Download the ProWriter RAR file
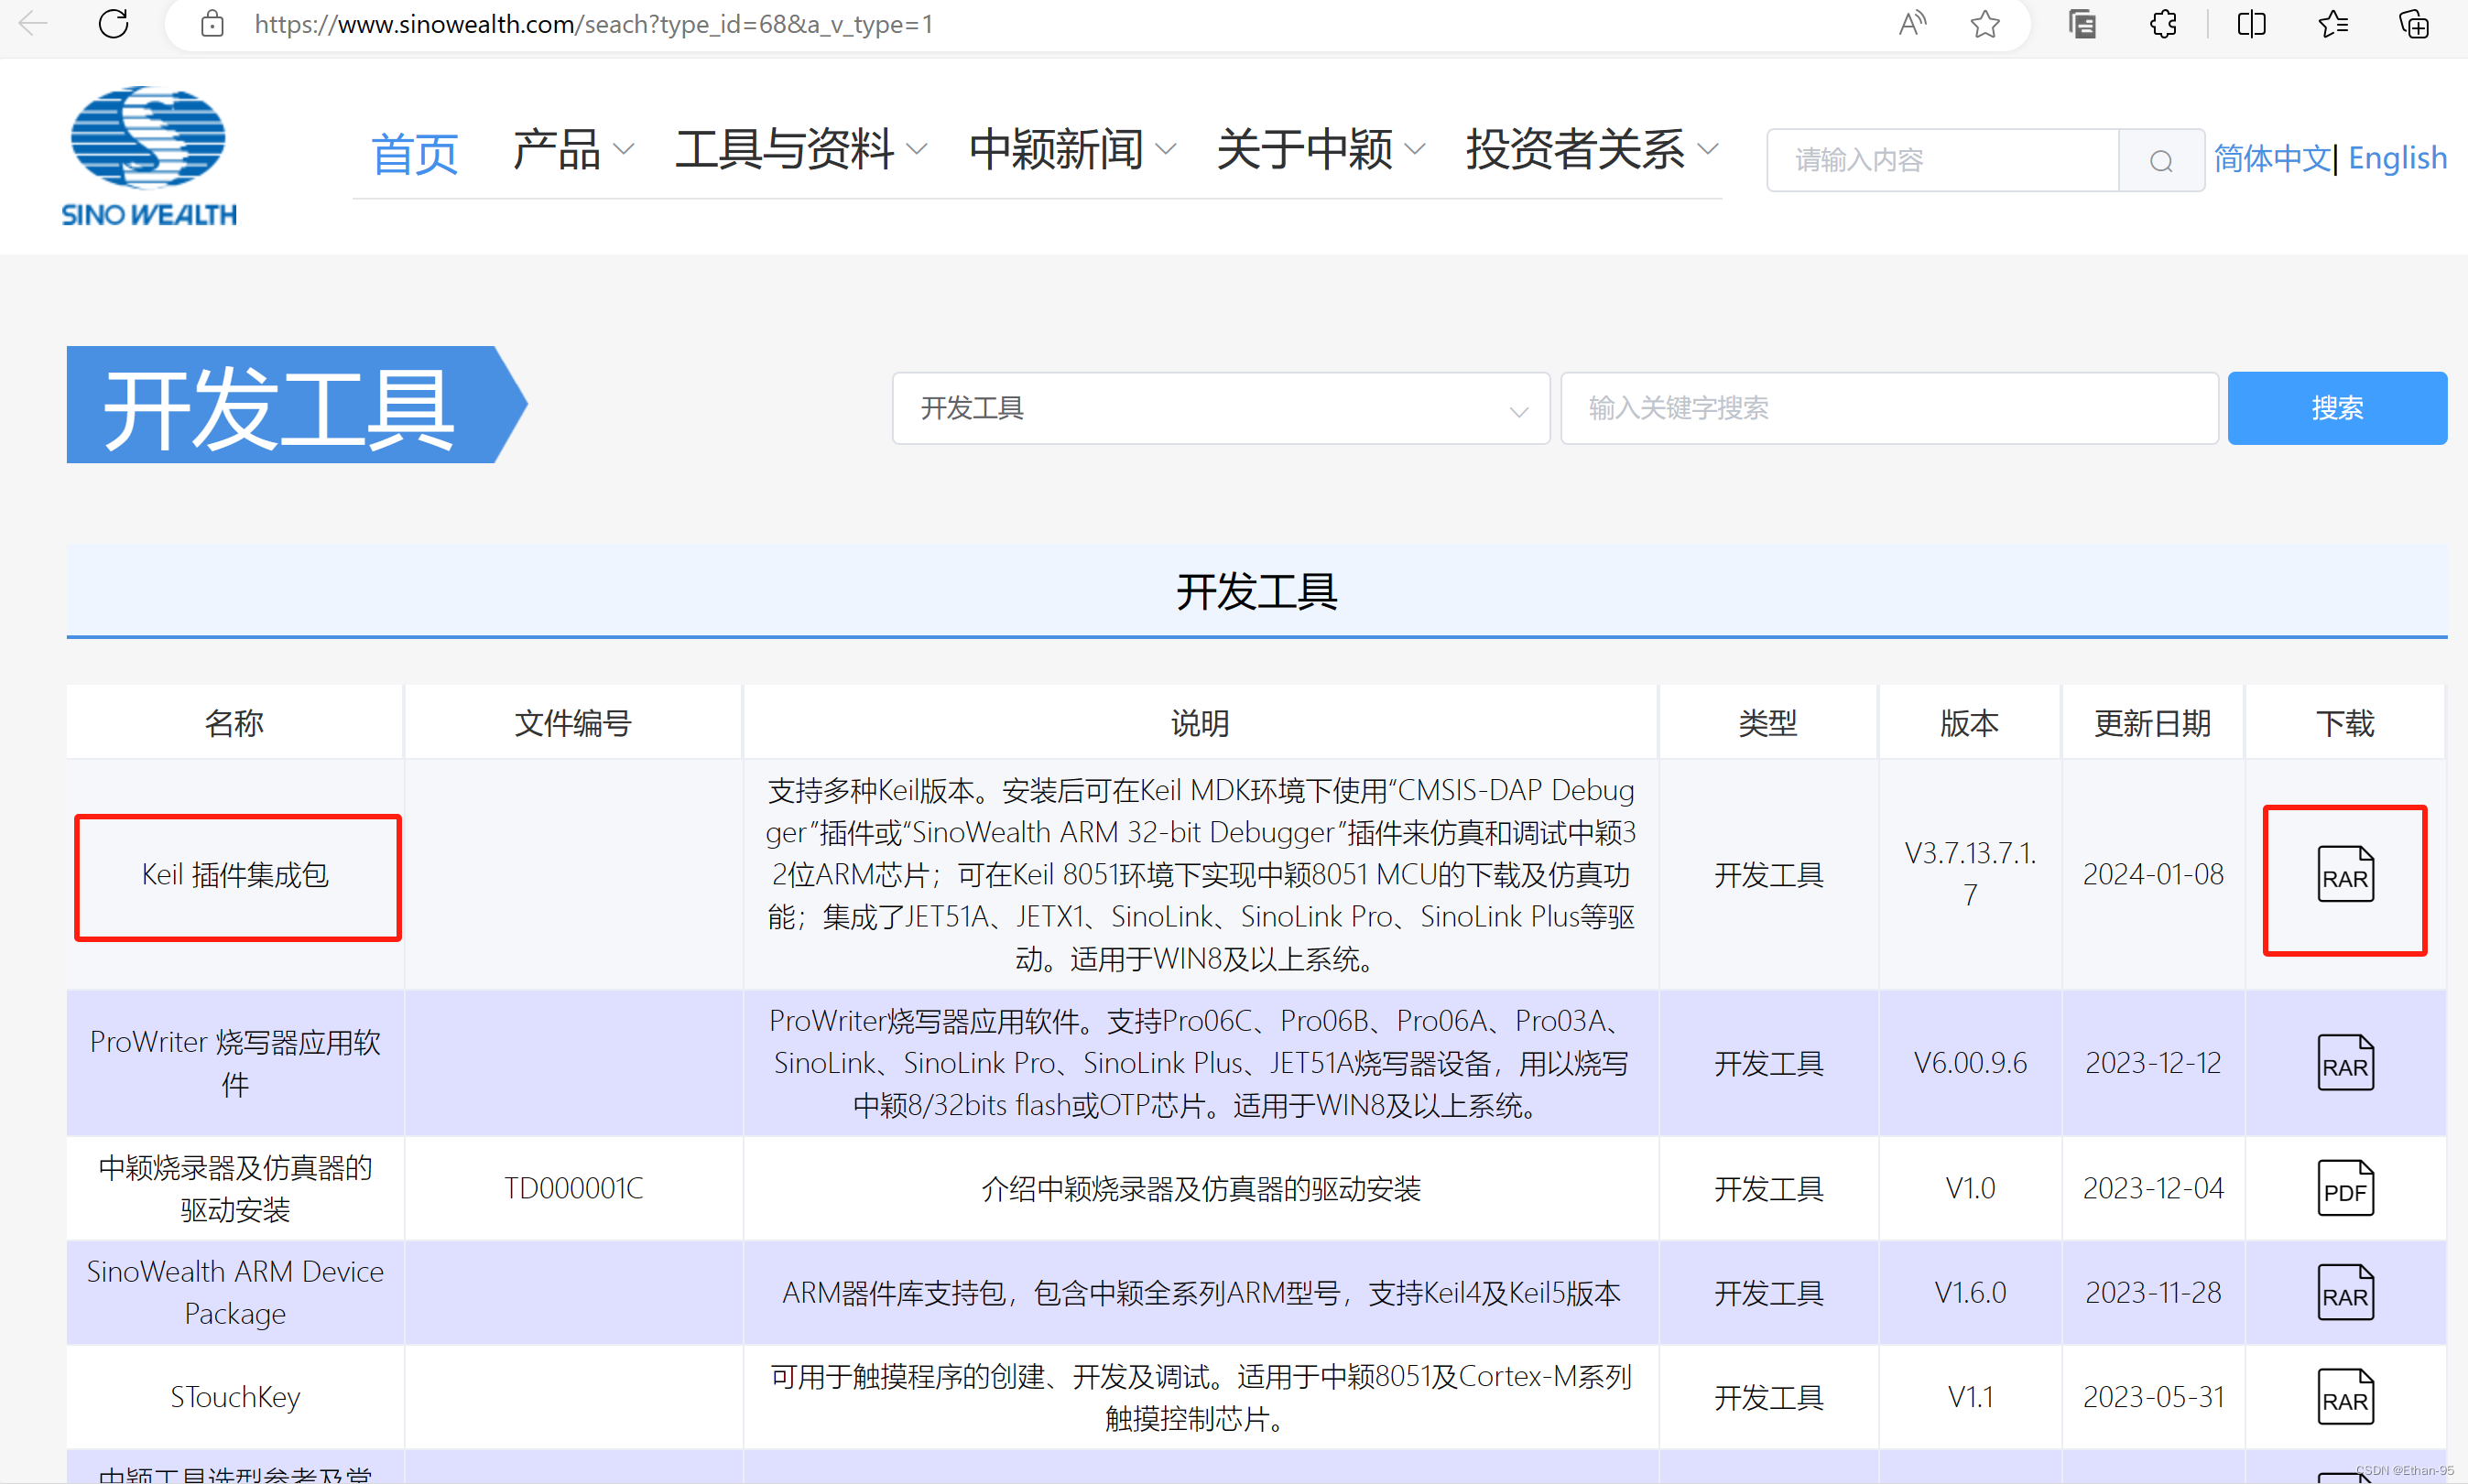 (2345, 1063)
